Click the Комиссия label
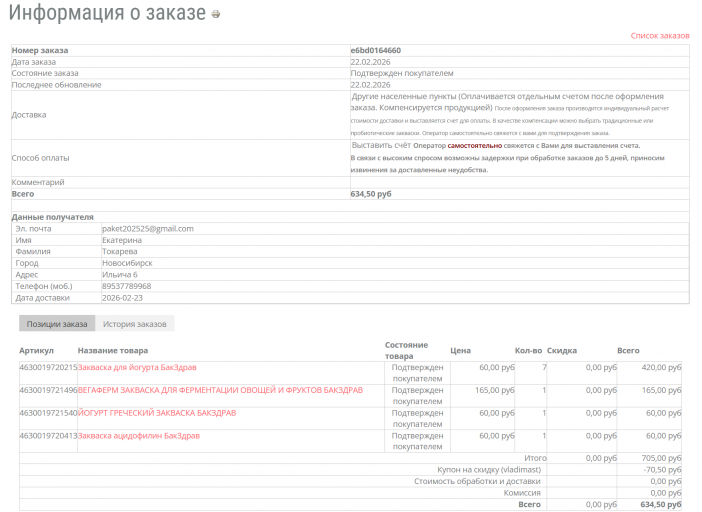 click(522, 493)
